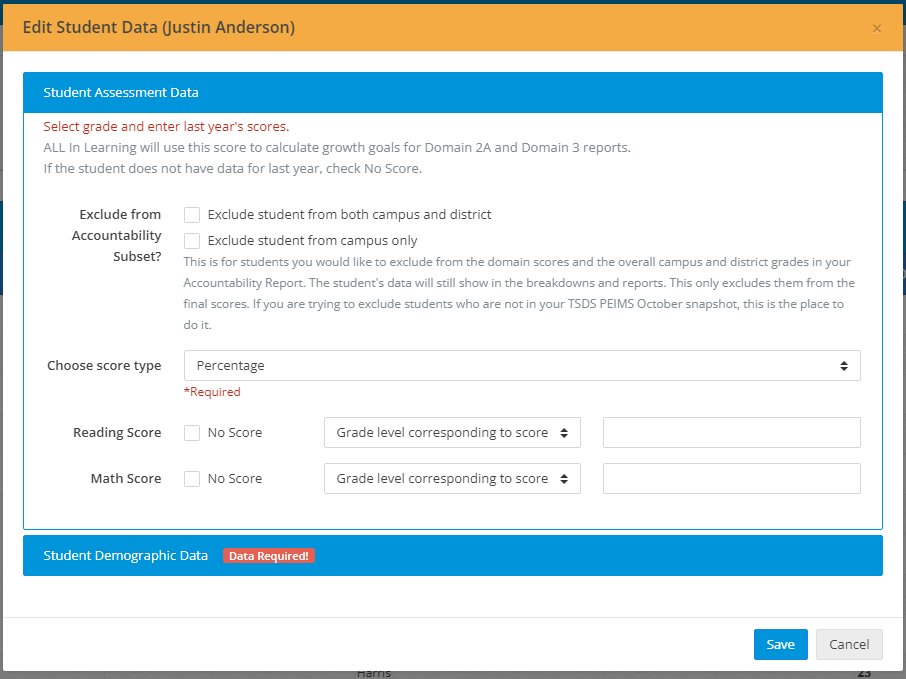Click the red Data Required! badge

[269, 556]
